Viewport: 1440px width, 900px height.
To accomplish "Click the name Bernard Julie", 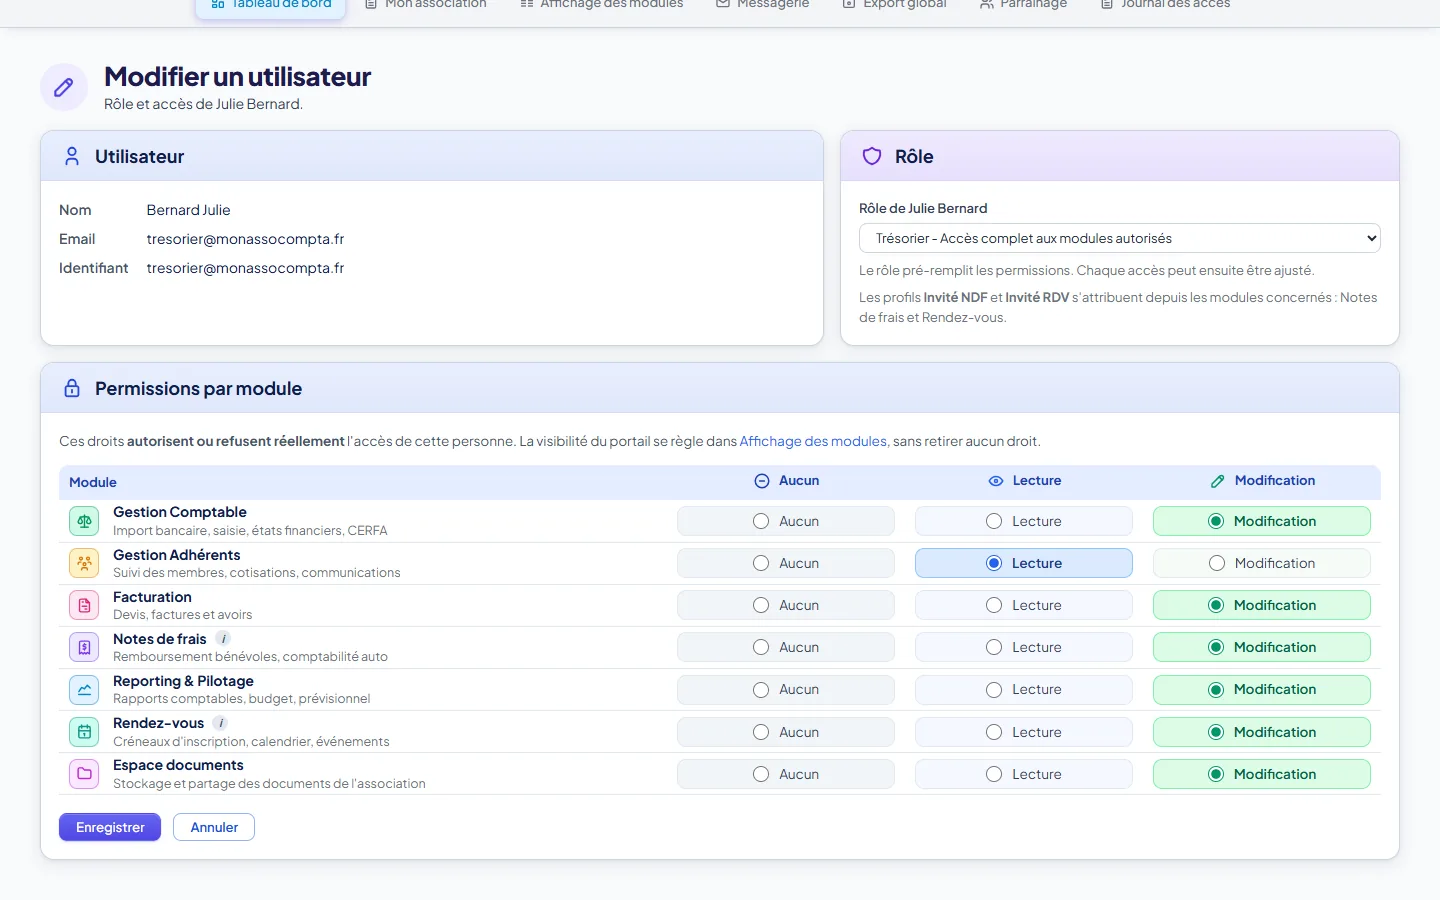I will pyautogui.click(x=188, y=210).
